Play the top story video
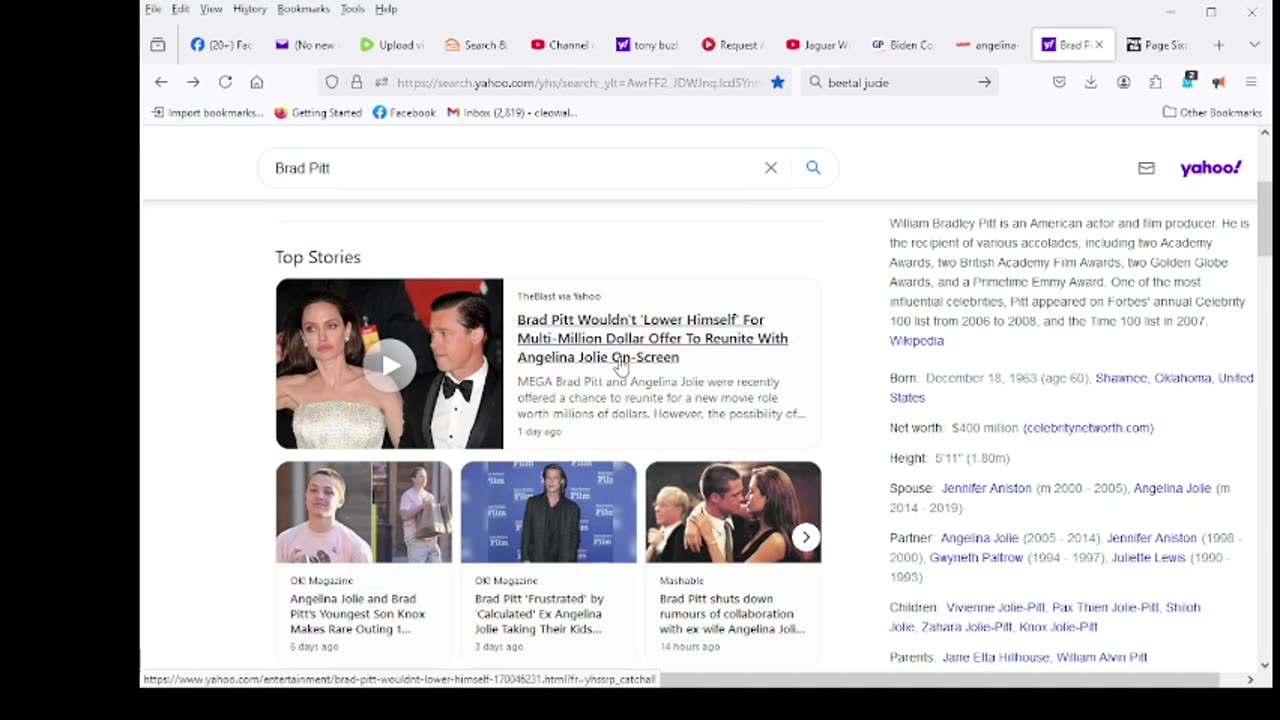 point(390,365)
